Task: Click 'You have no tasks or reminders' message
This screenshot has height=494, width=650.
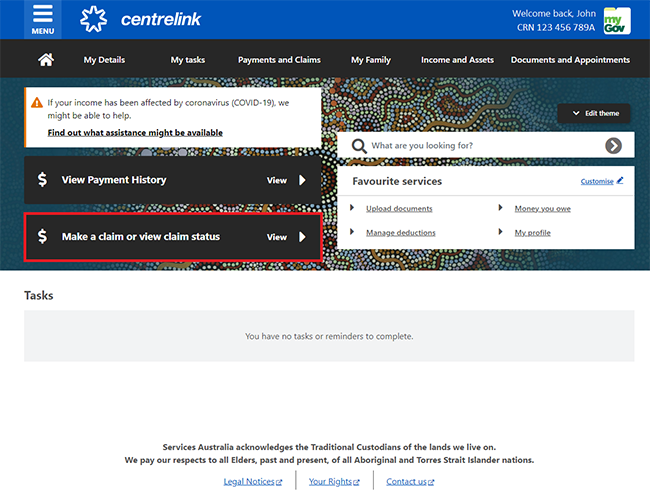Action: [x=329, y=336]
